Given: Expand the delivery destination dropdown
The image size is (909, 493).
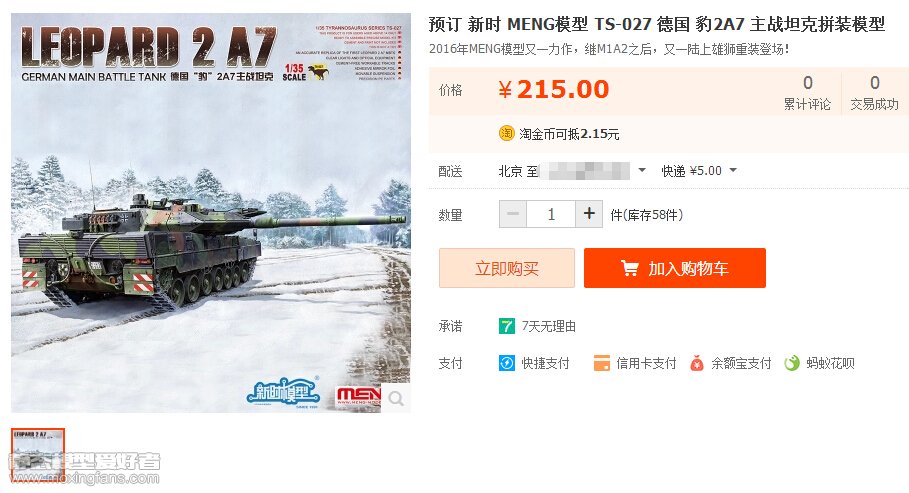Looking at the screenshot, I should 642,170.
